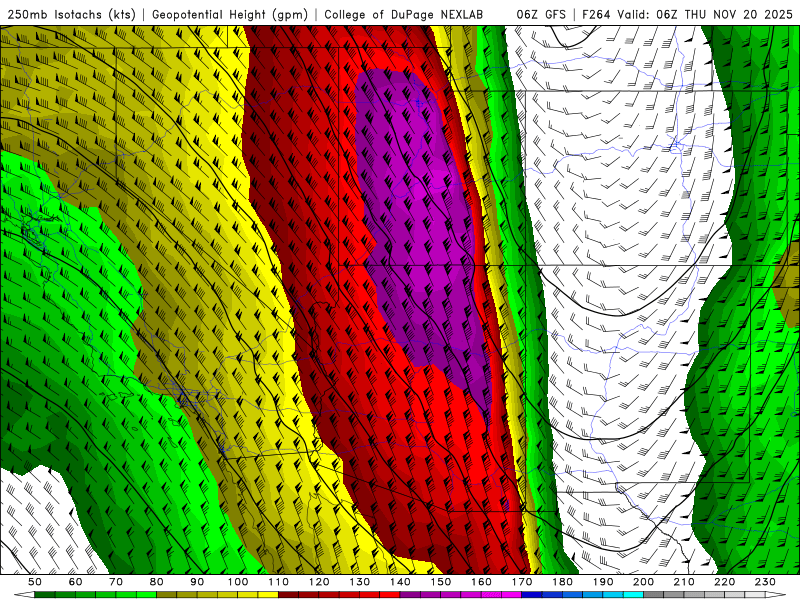Click the '100' legend value
The image size is (800, 600).
[x=238, y=582]
